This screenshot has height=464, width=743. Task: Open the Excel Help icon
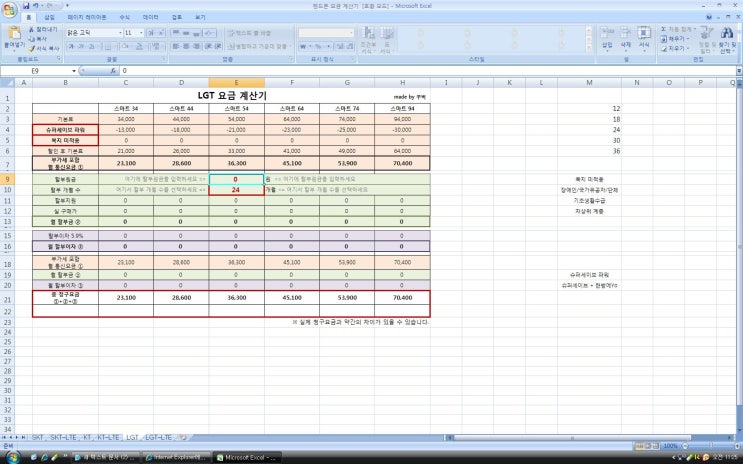coord(709,17)
